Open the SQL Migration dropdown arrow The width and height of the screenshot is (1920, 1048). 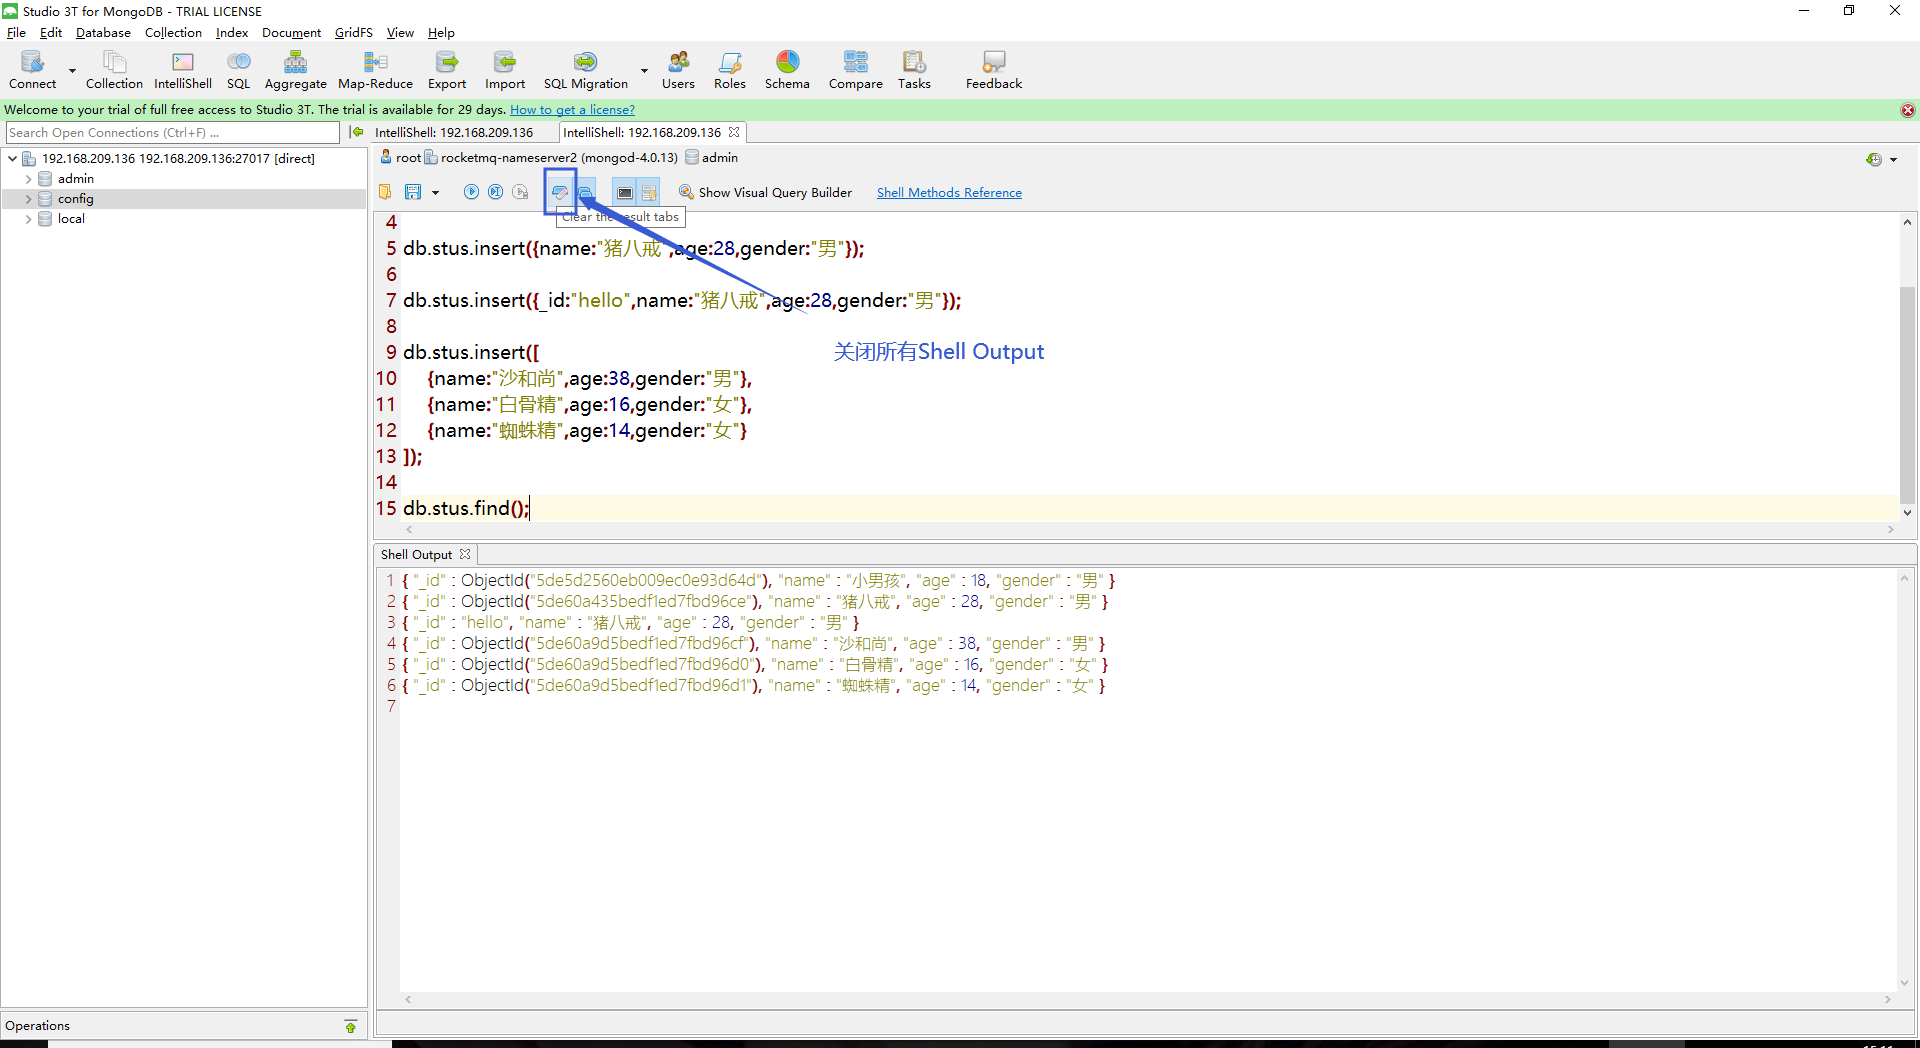pyautogui.click(x=644, y=71)
